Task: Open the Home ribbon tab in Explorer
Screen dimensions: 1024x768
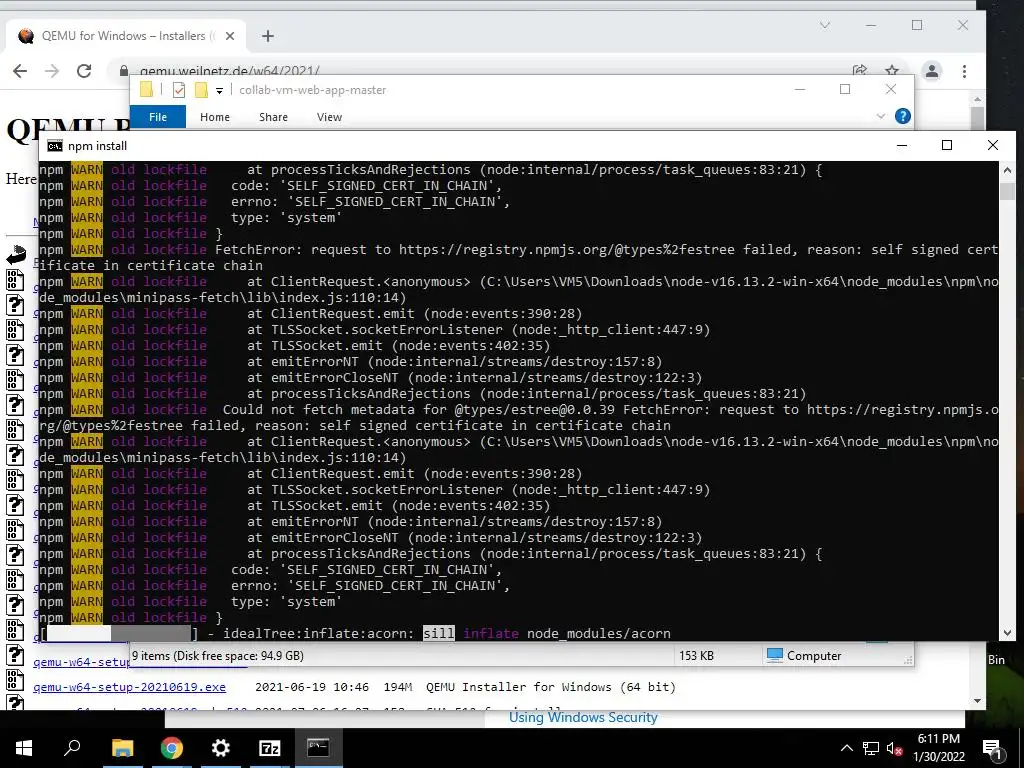Action: [x=215, y=117]
